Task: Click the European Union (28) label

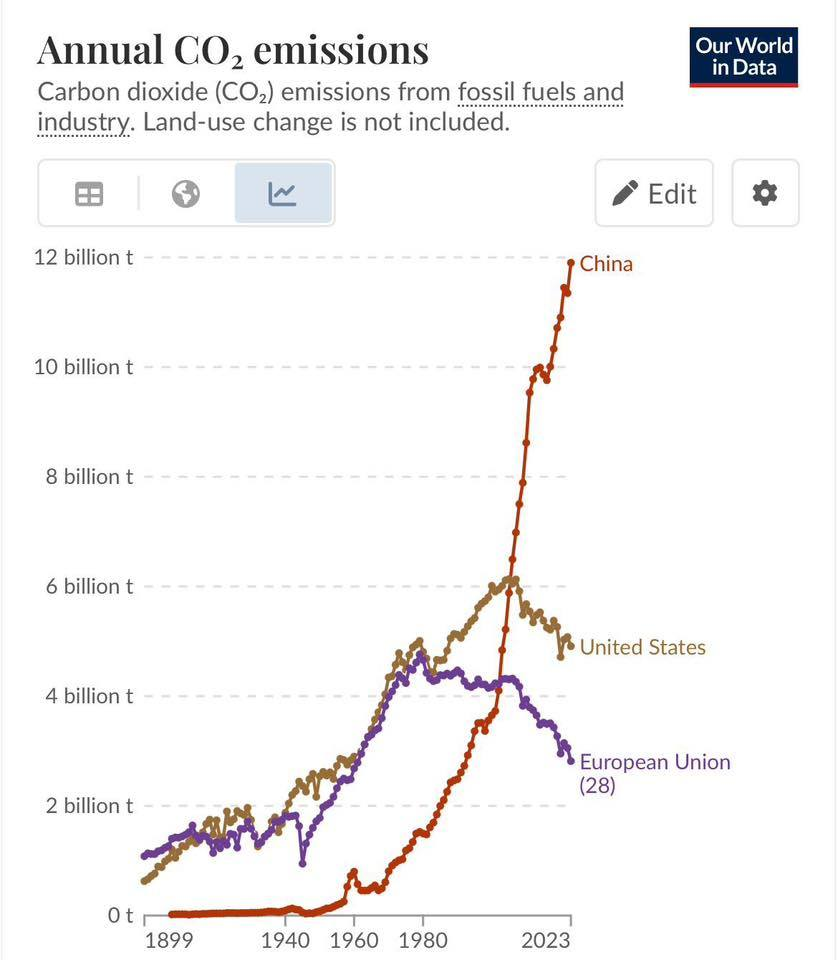Action: 654,773
